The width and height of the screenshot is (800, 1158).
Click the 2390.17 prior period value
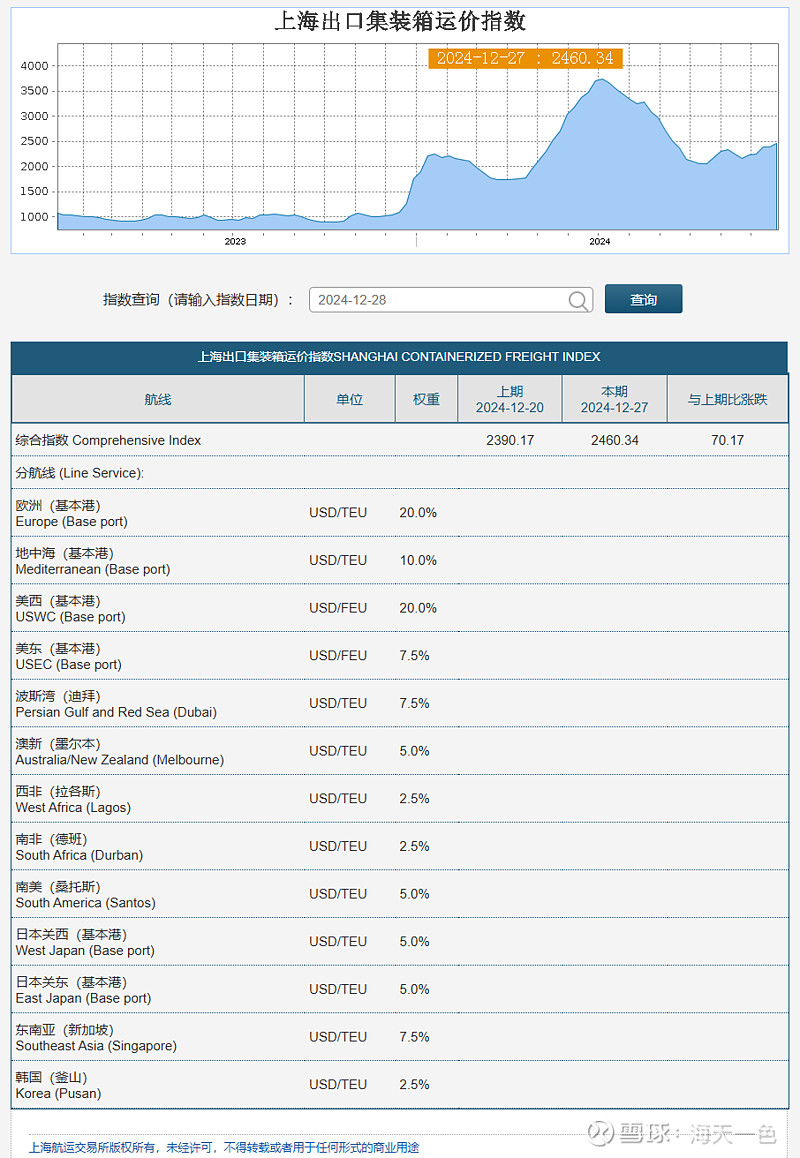511,440
